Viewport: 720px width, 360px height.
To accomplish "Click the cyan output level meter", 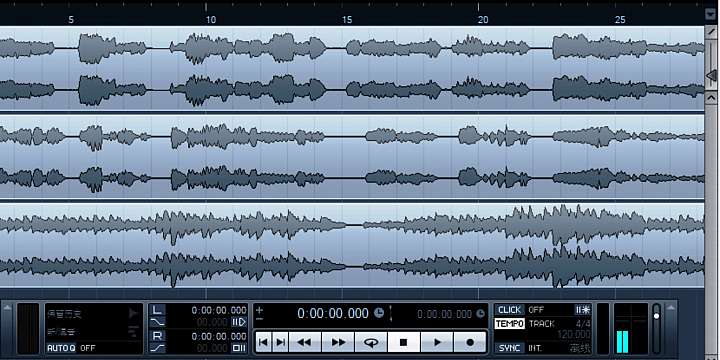I will point(623,342).
